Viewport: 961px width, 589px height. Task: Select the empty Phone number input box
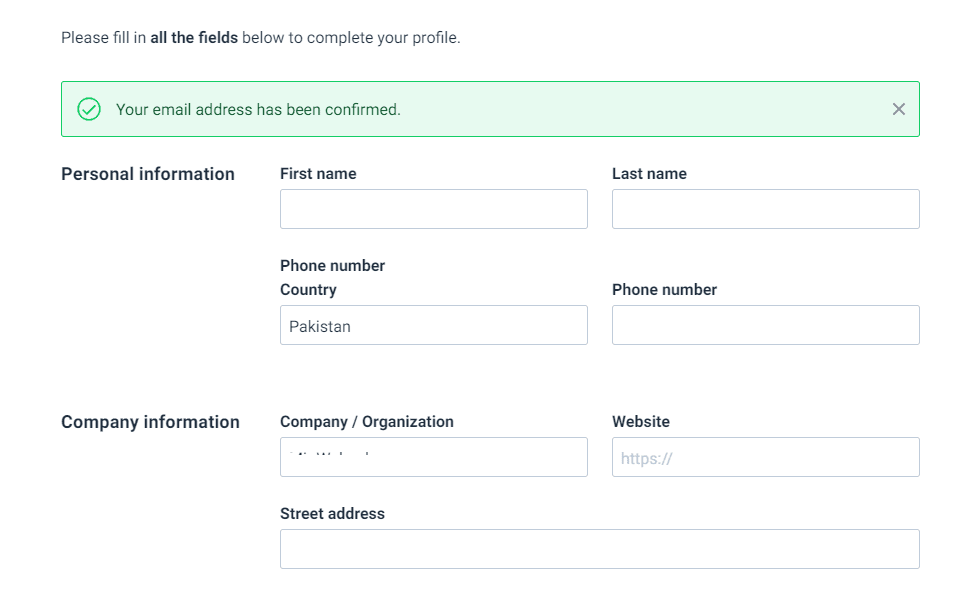pos(765,325)
